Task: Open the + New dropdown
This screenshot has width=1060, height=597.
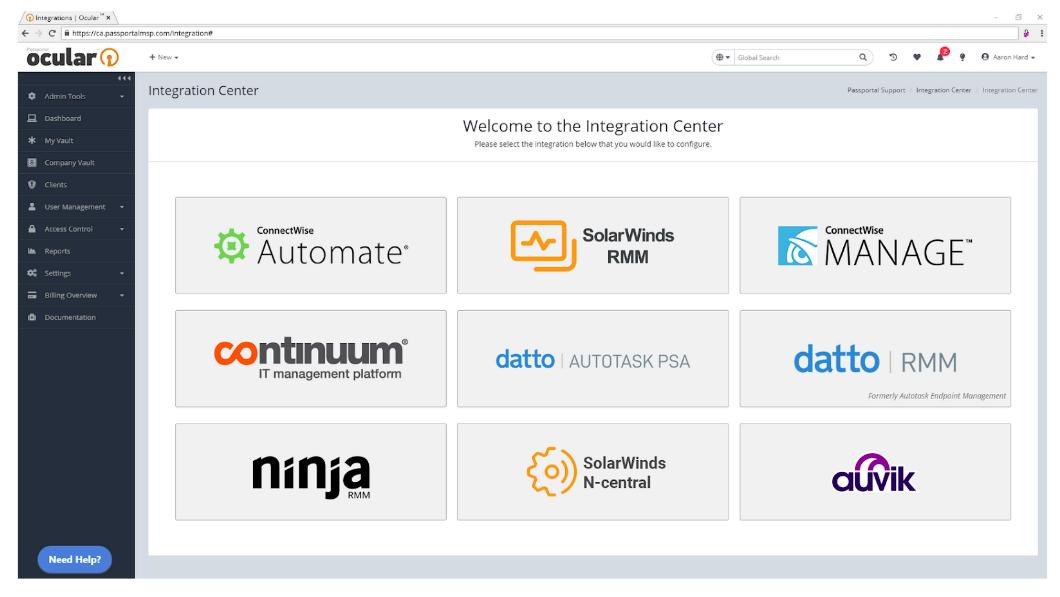Action: 164,57
